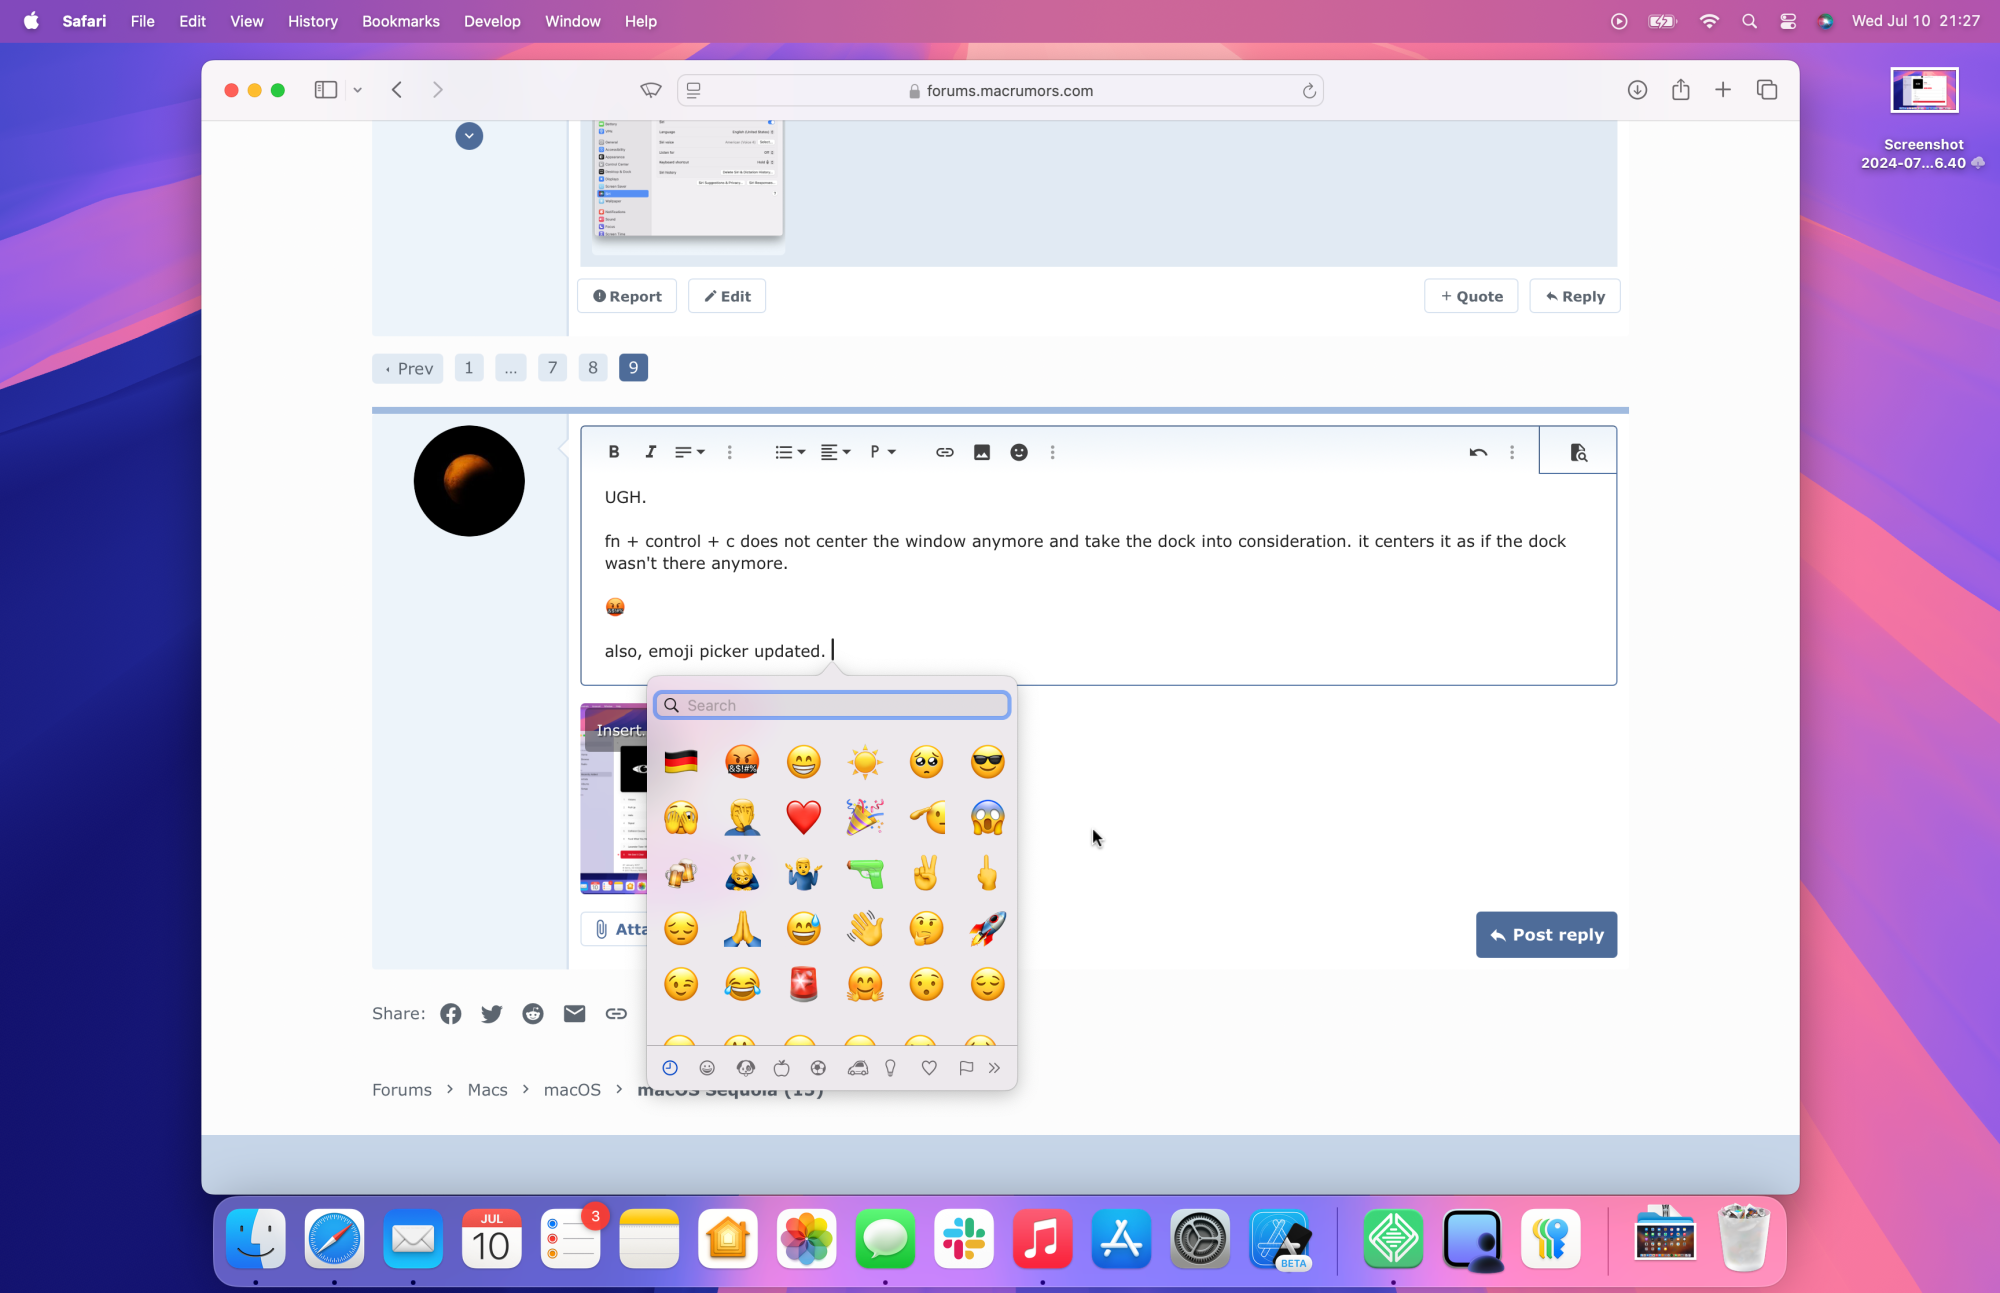Screen dimensions: 2000x1293
Task: Open the paragraph format dropdown
Action: coord(882,452)
